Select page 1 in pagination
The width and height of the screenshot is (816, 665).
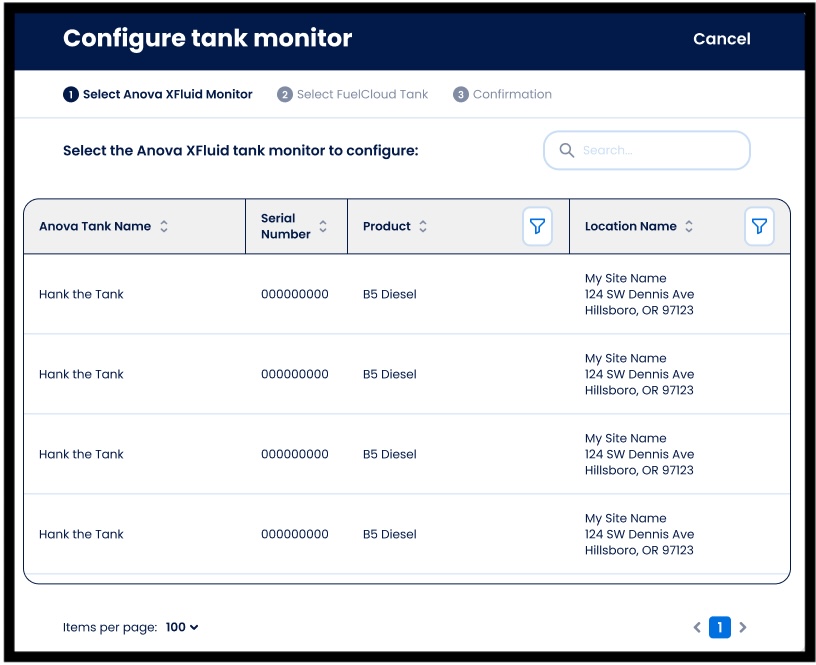720,628
